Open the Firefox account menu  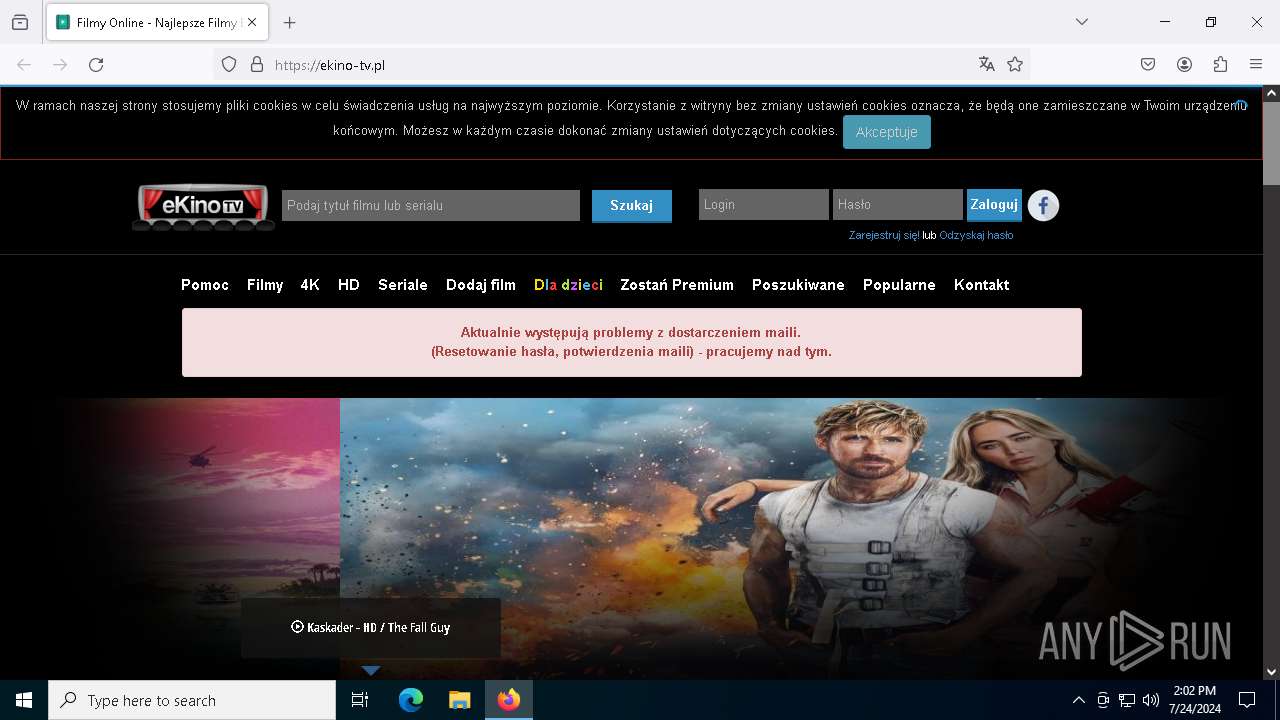pos(1184,64)
